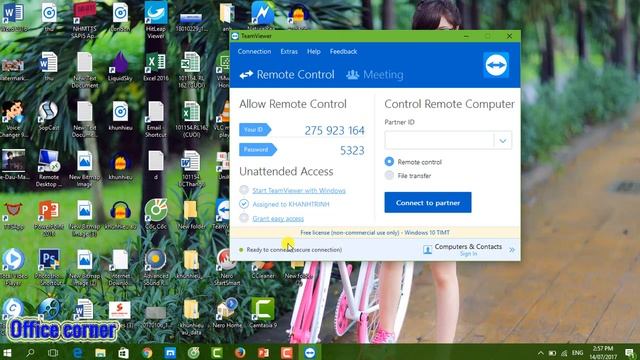Viewport: 640px width, 360px height.
Task: Switch to the Meeting tab
Action: point(375,75)
